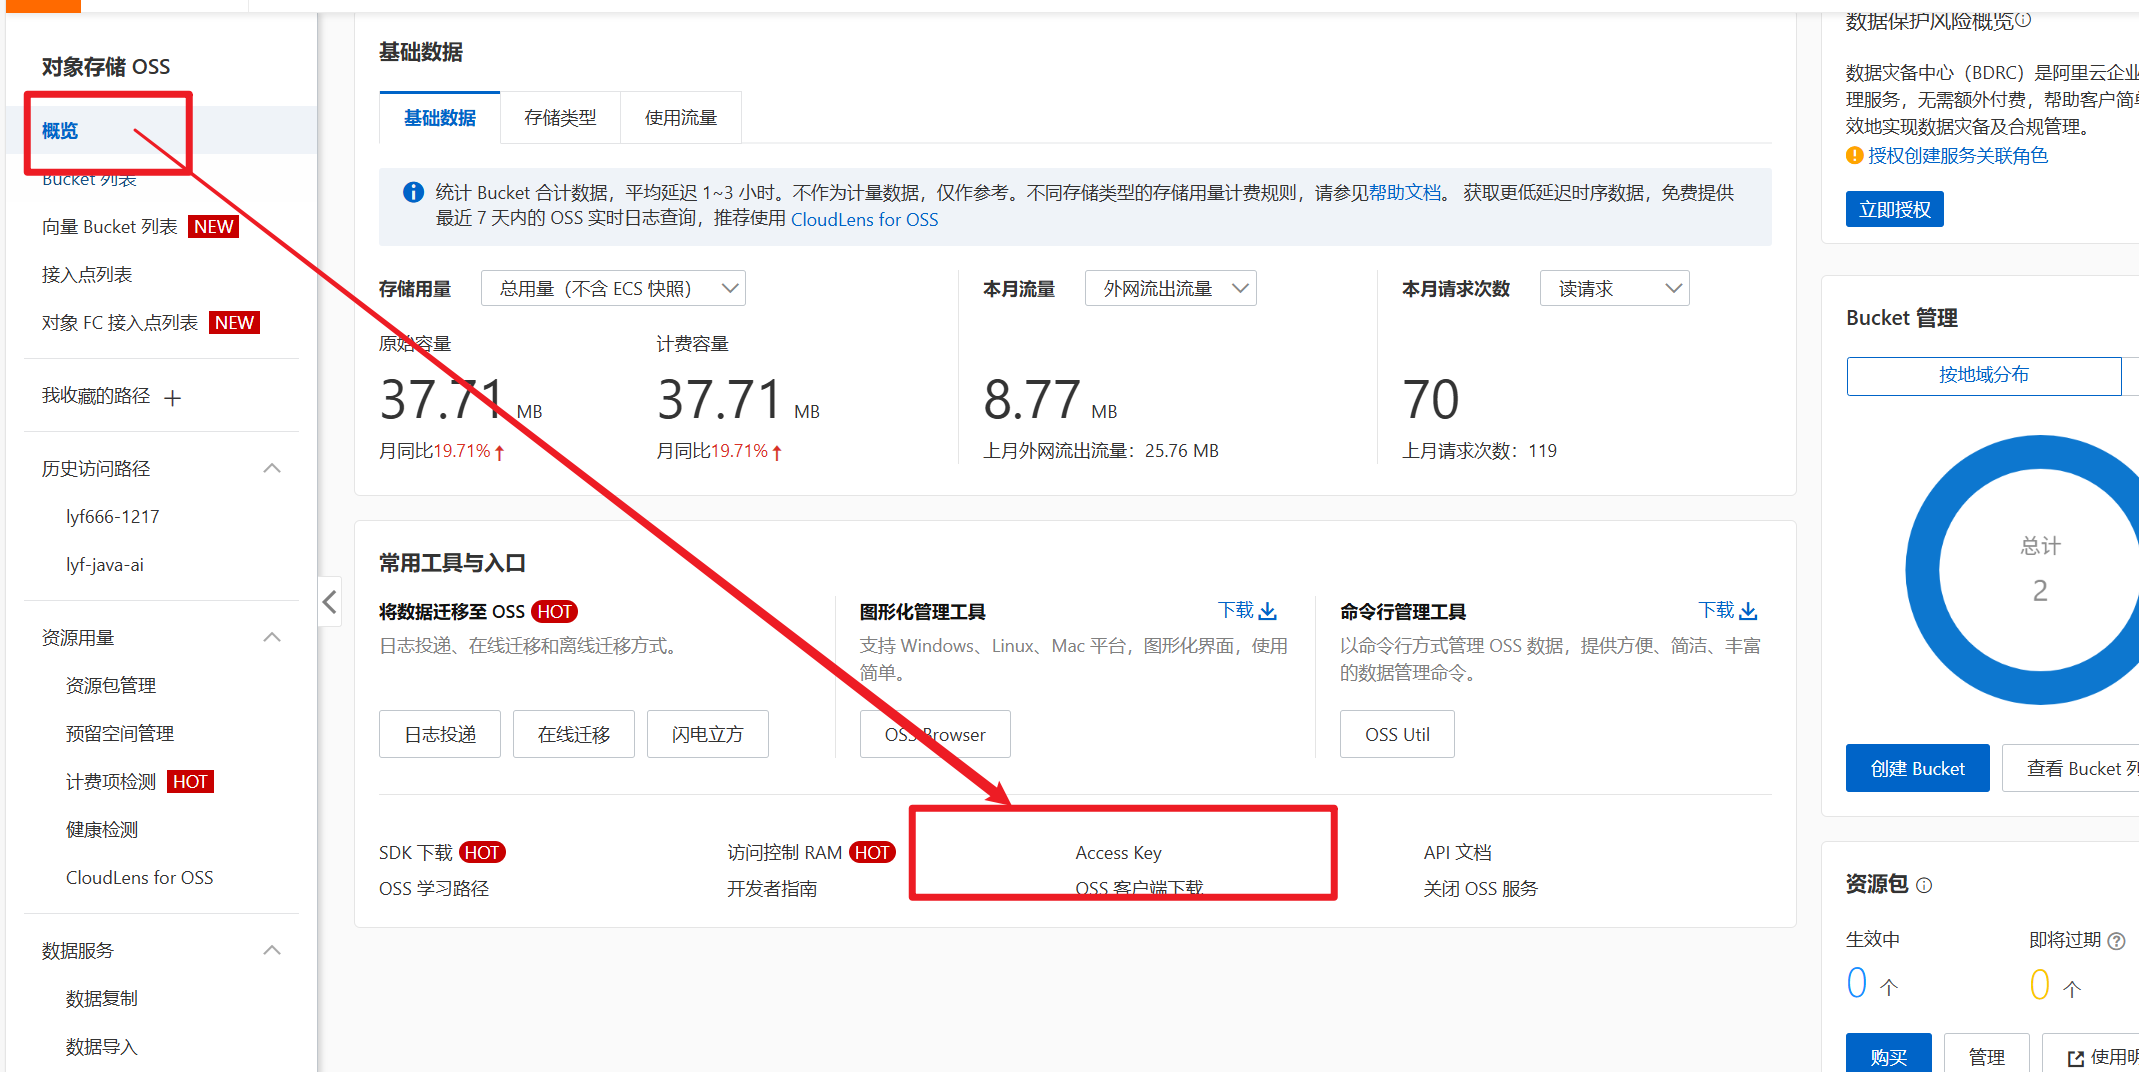The height and width of the screenshot is (1072, 2139).
Task: Open the 读请求 dropdown
Action: (1614, 288)
